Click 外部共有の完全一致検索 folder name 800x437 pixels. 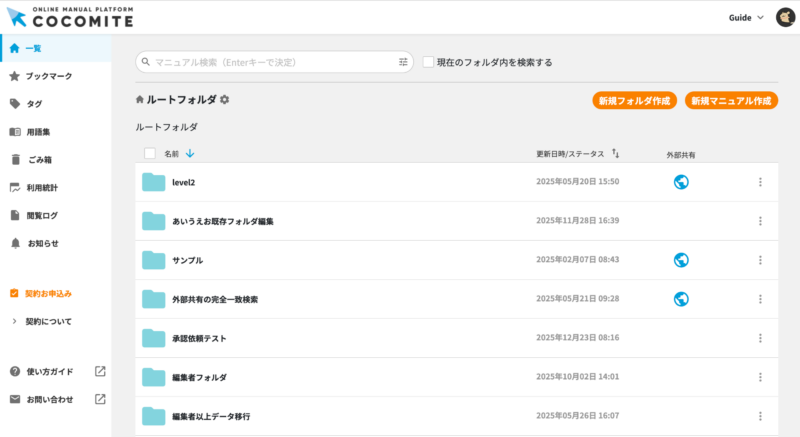(x=215, y=299)
